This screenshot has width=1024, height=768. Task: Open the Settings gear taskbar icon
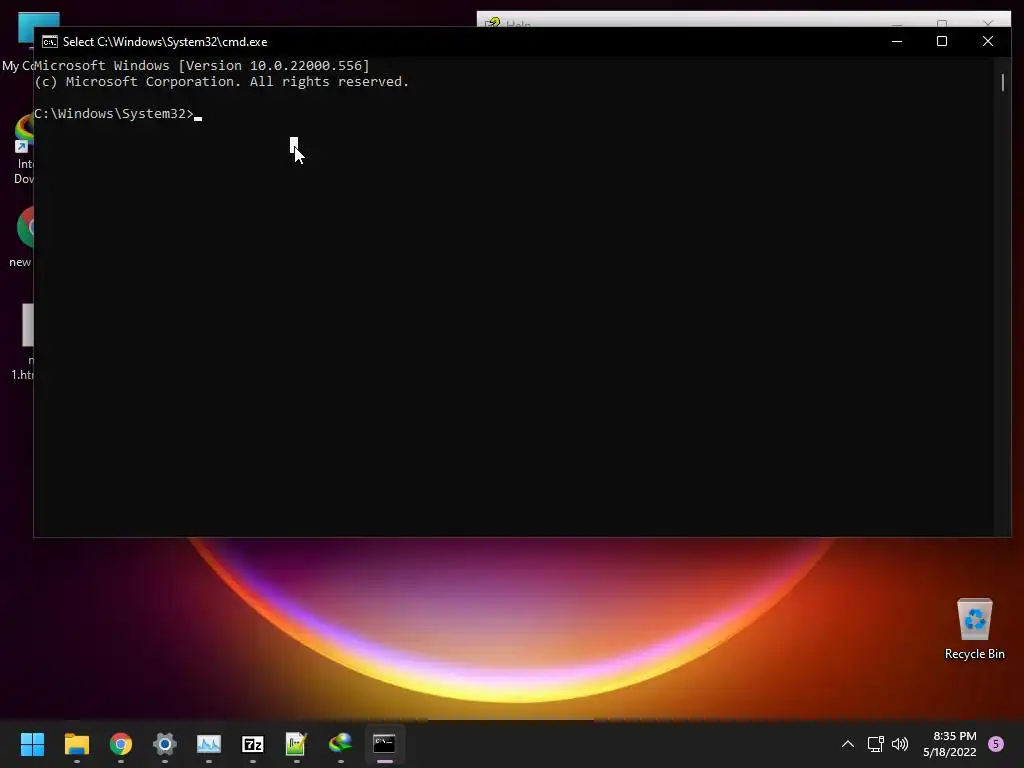pyautogui.click(x=165, y=744)
